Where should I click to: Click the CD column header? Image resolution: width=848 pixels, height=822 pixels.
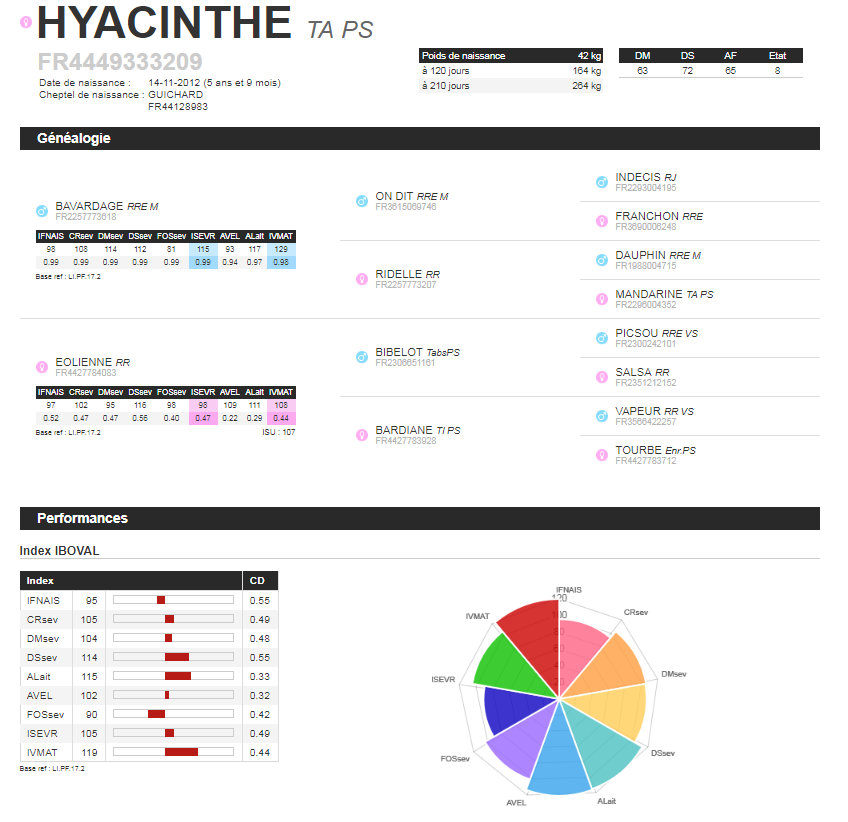[260, 580]
